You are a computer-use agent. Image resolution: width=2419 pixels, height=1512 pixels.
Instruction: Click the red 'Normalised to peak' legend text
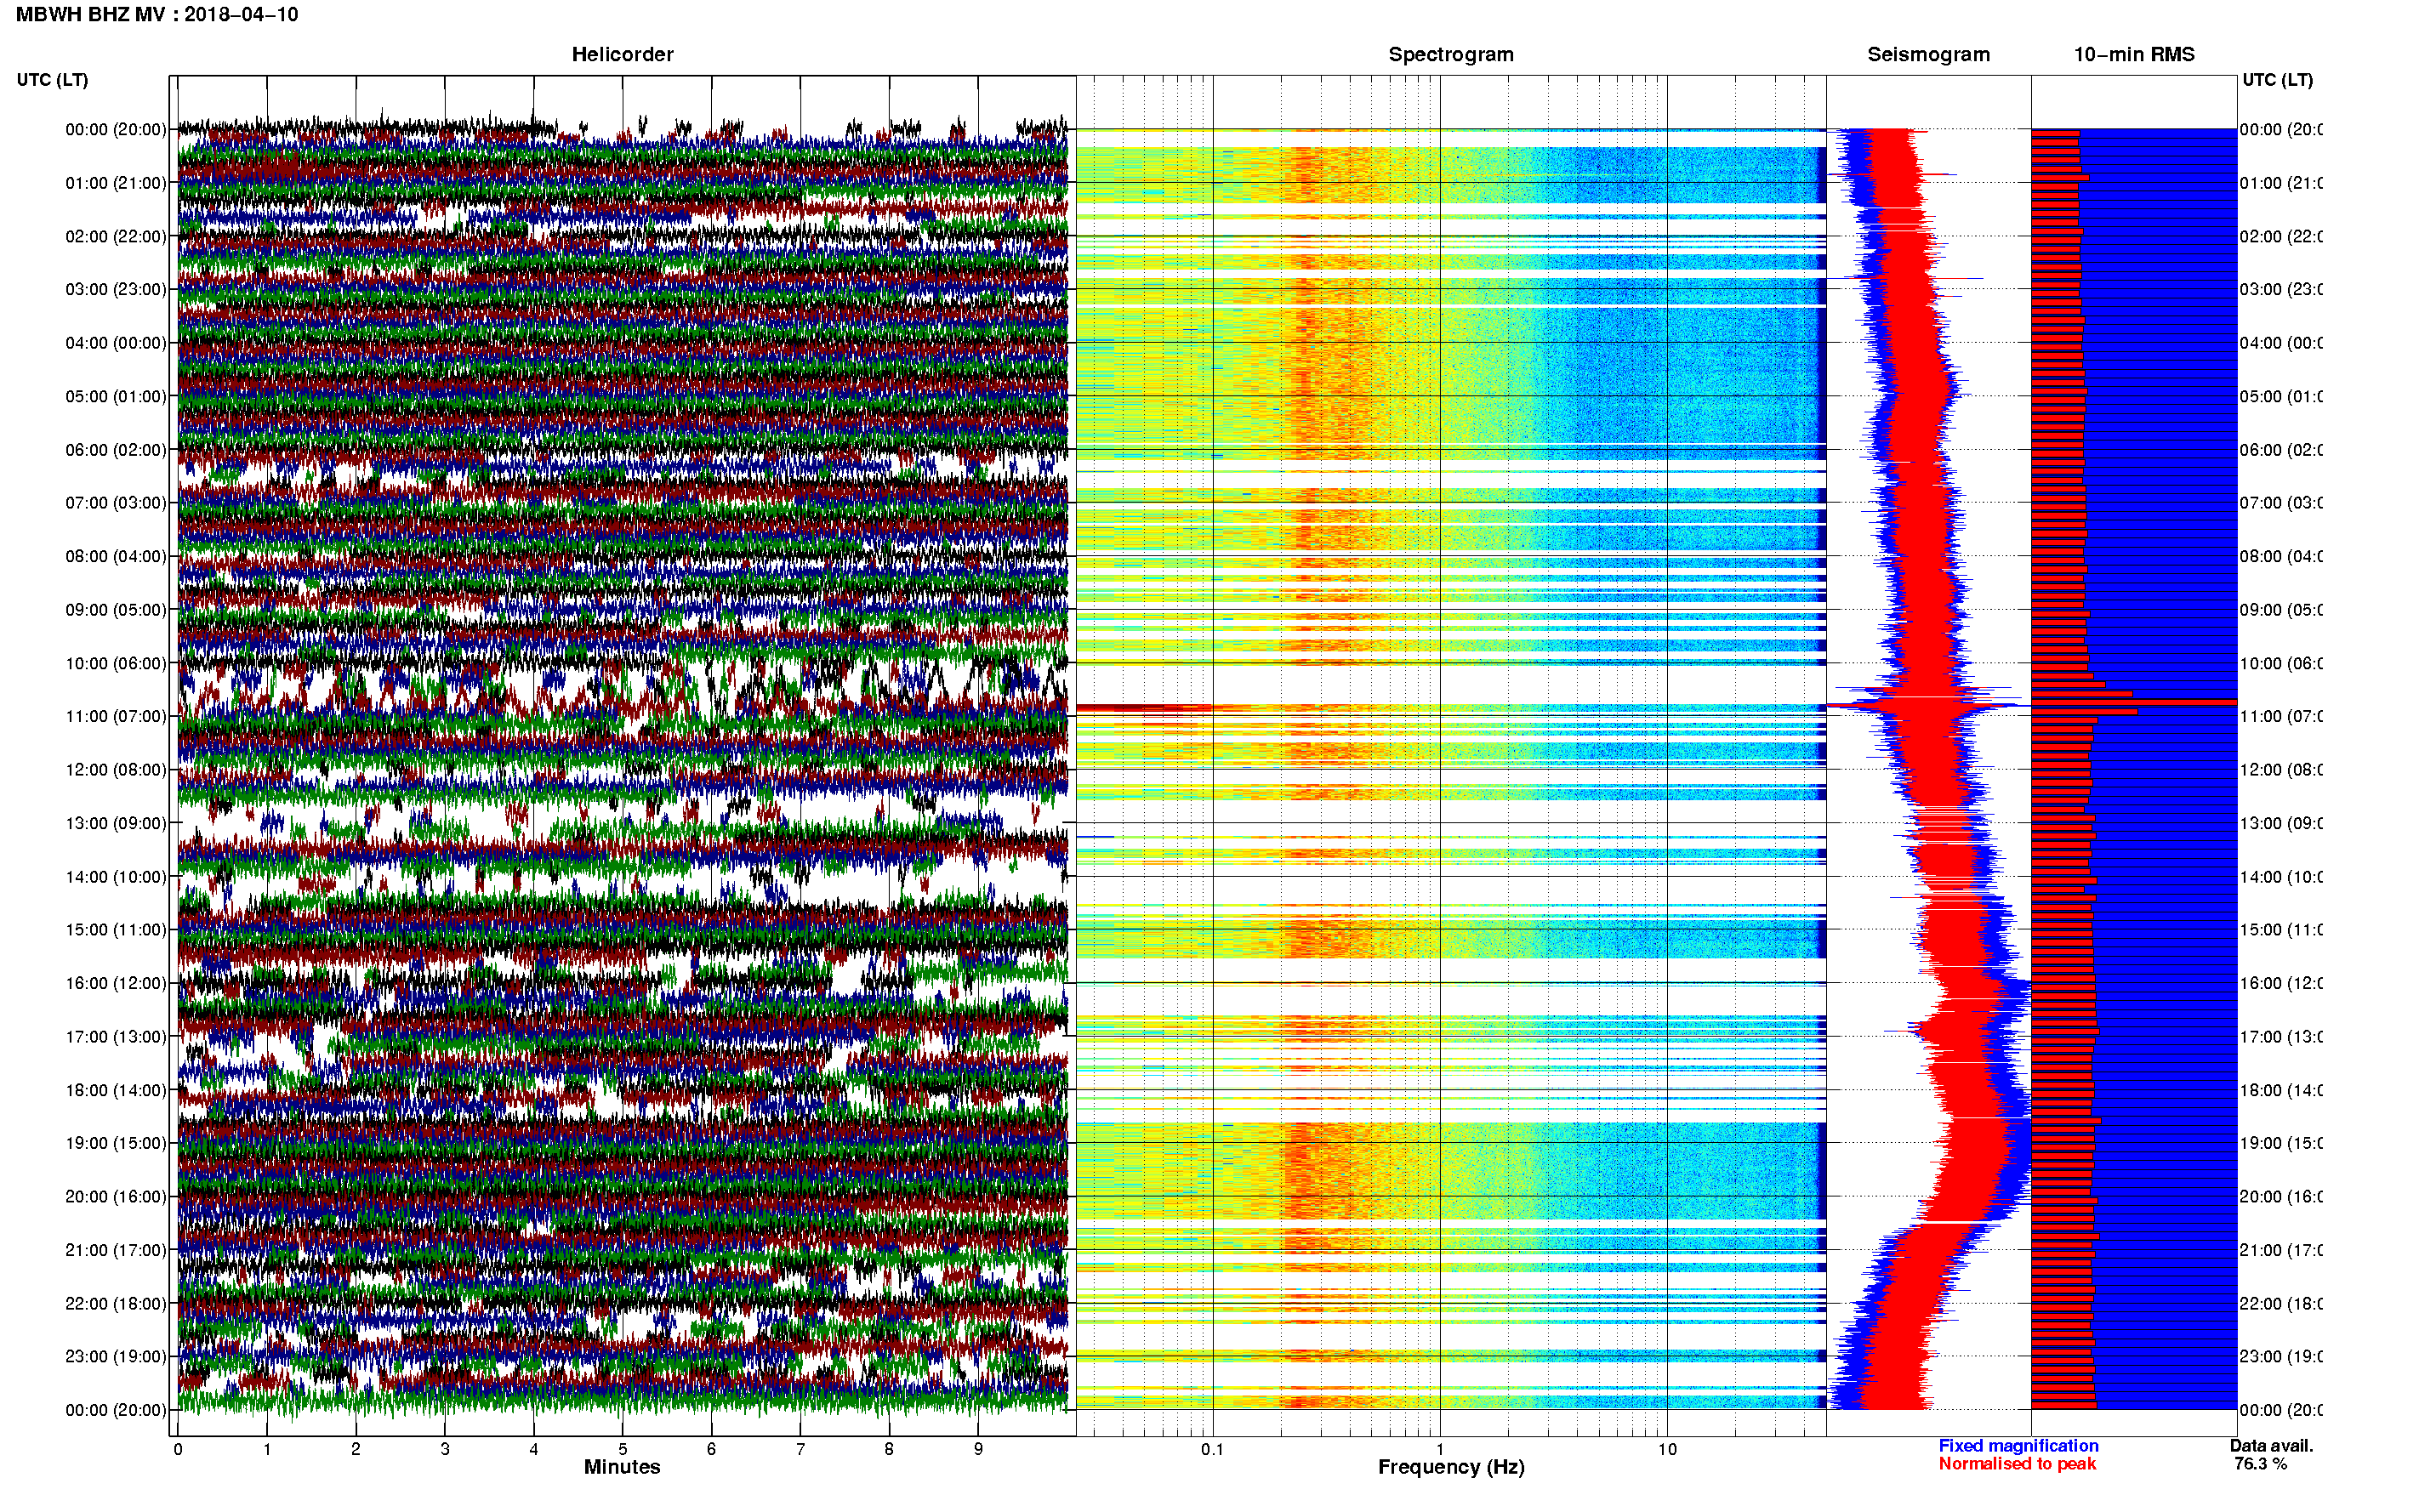[2017, 1464]
